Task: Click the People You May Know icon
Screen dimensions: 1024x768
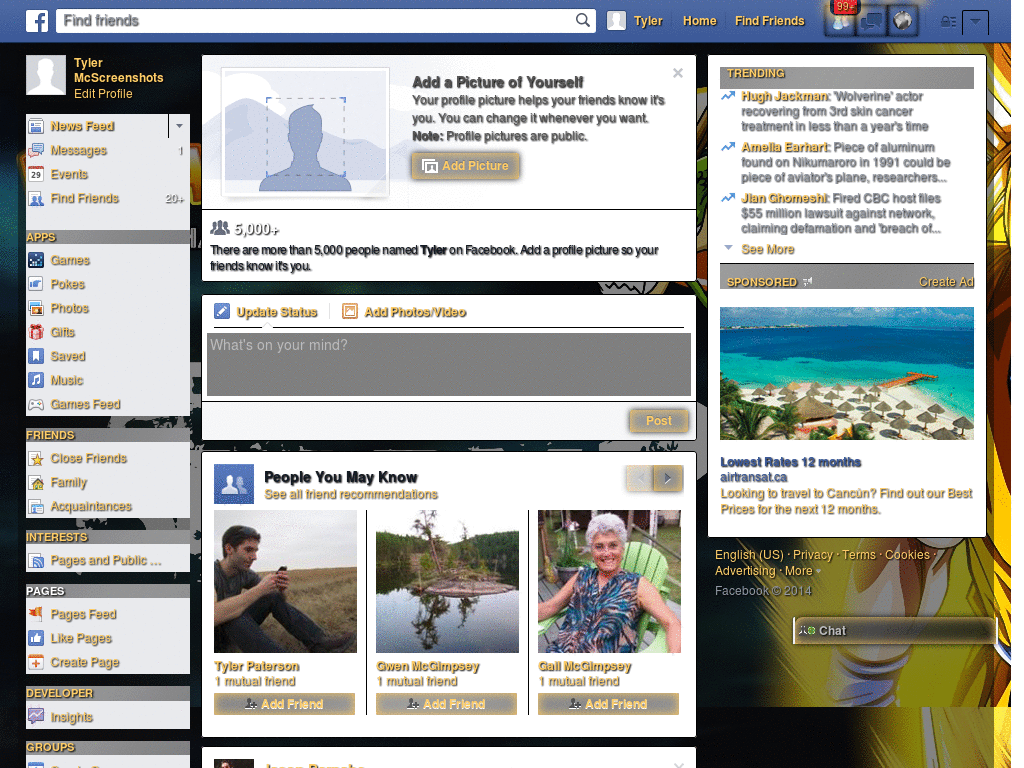Action: (234, 484)
